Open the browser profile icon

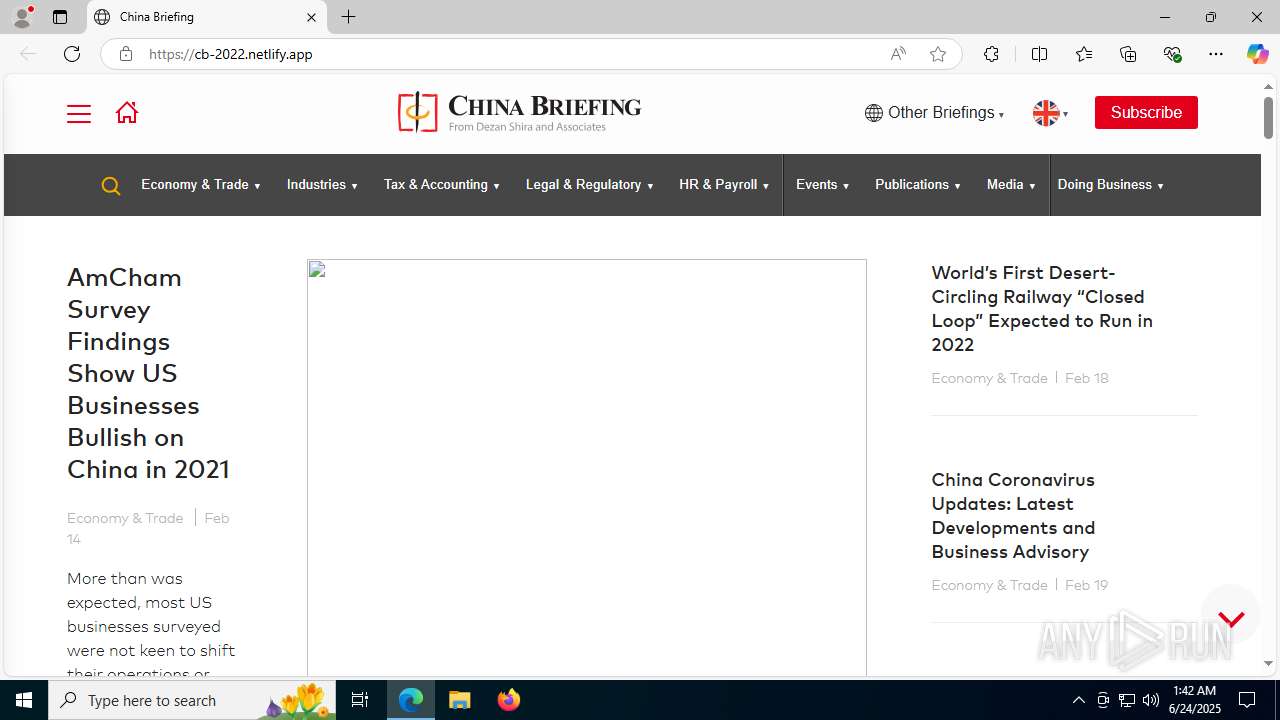click(22, 17)
